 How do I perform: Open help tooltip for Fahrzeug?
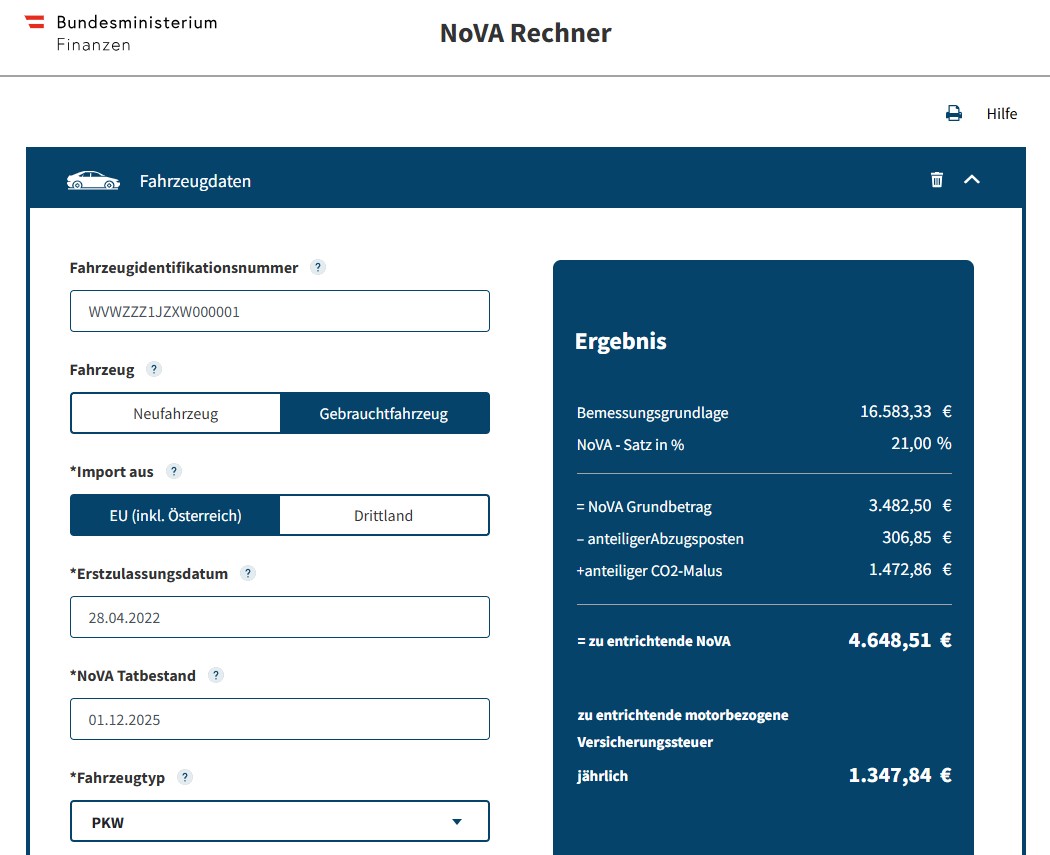coord(153,369)
